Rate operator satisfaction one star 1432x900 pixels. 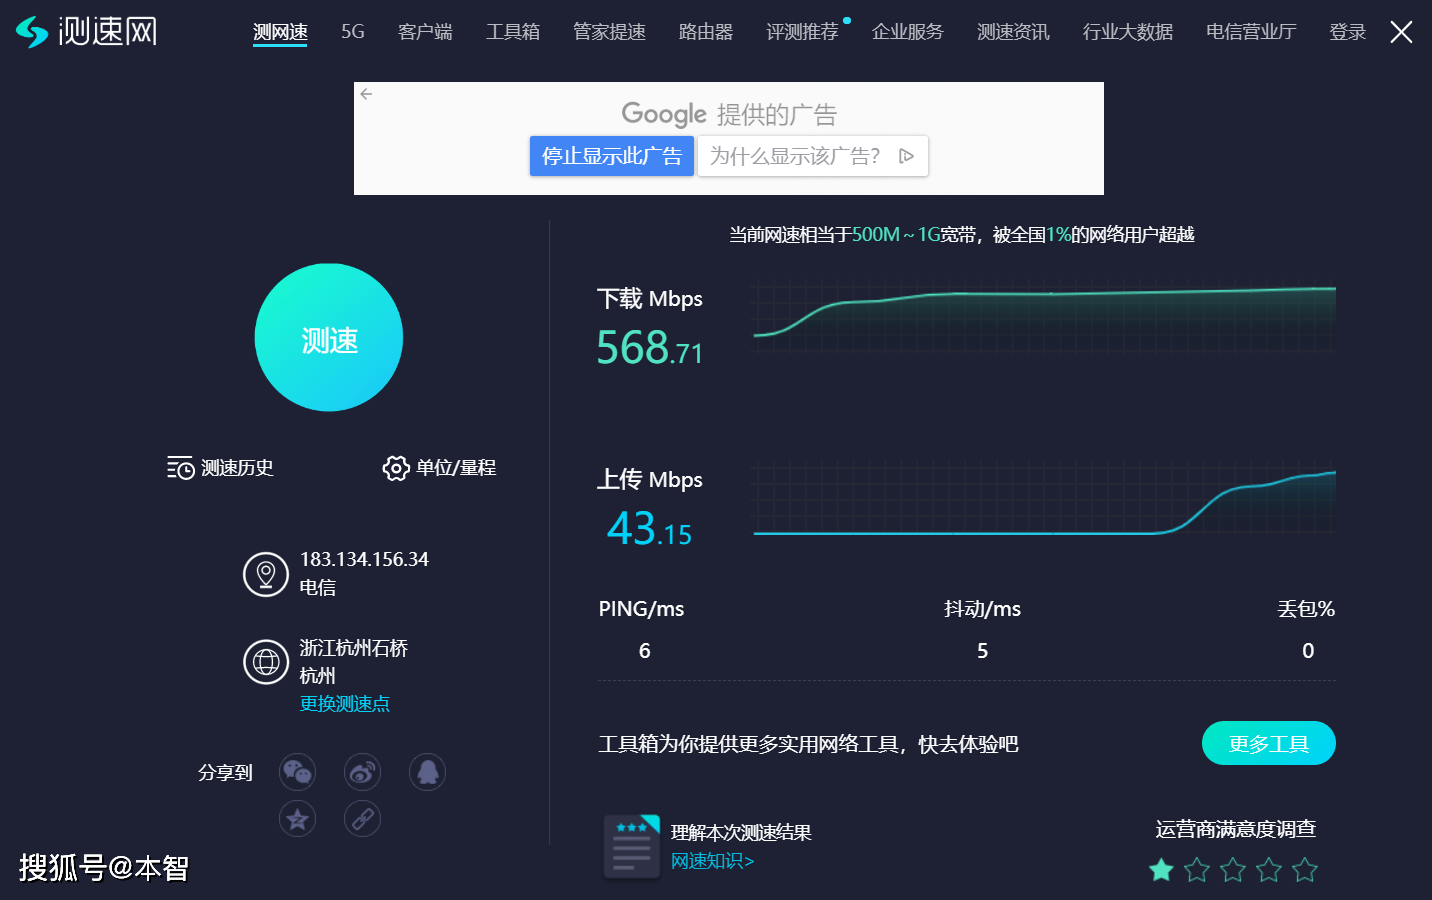tap(1161, 870)
